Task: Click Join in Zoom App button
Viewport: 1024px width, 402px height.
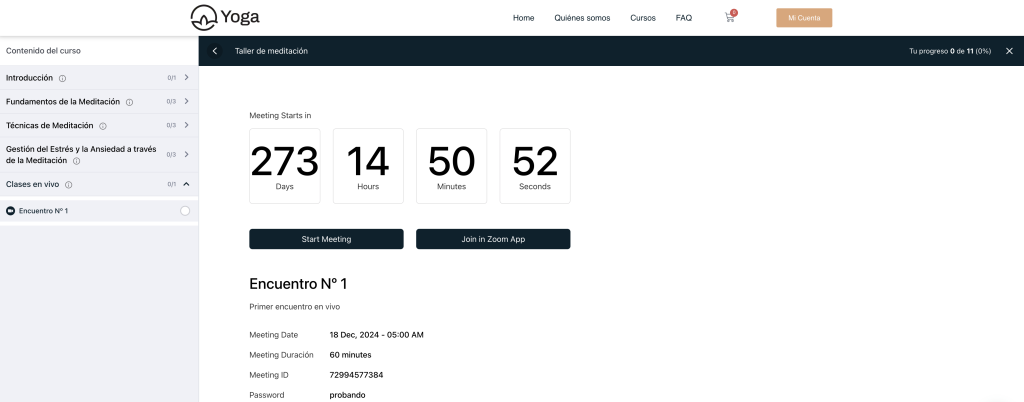Action: click(493, 239)
